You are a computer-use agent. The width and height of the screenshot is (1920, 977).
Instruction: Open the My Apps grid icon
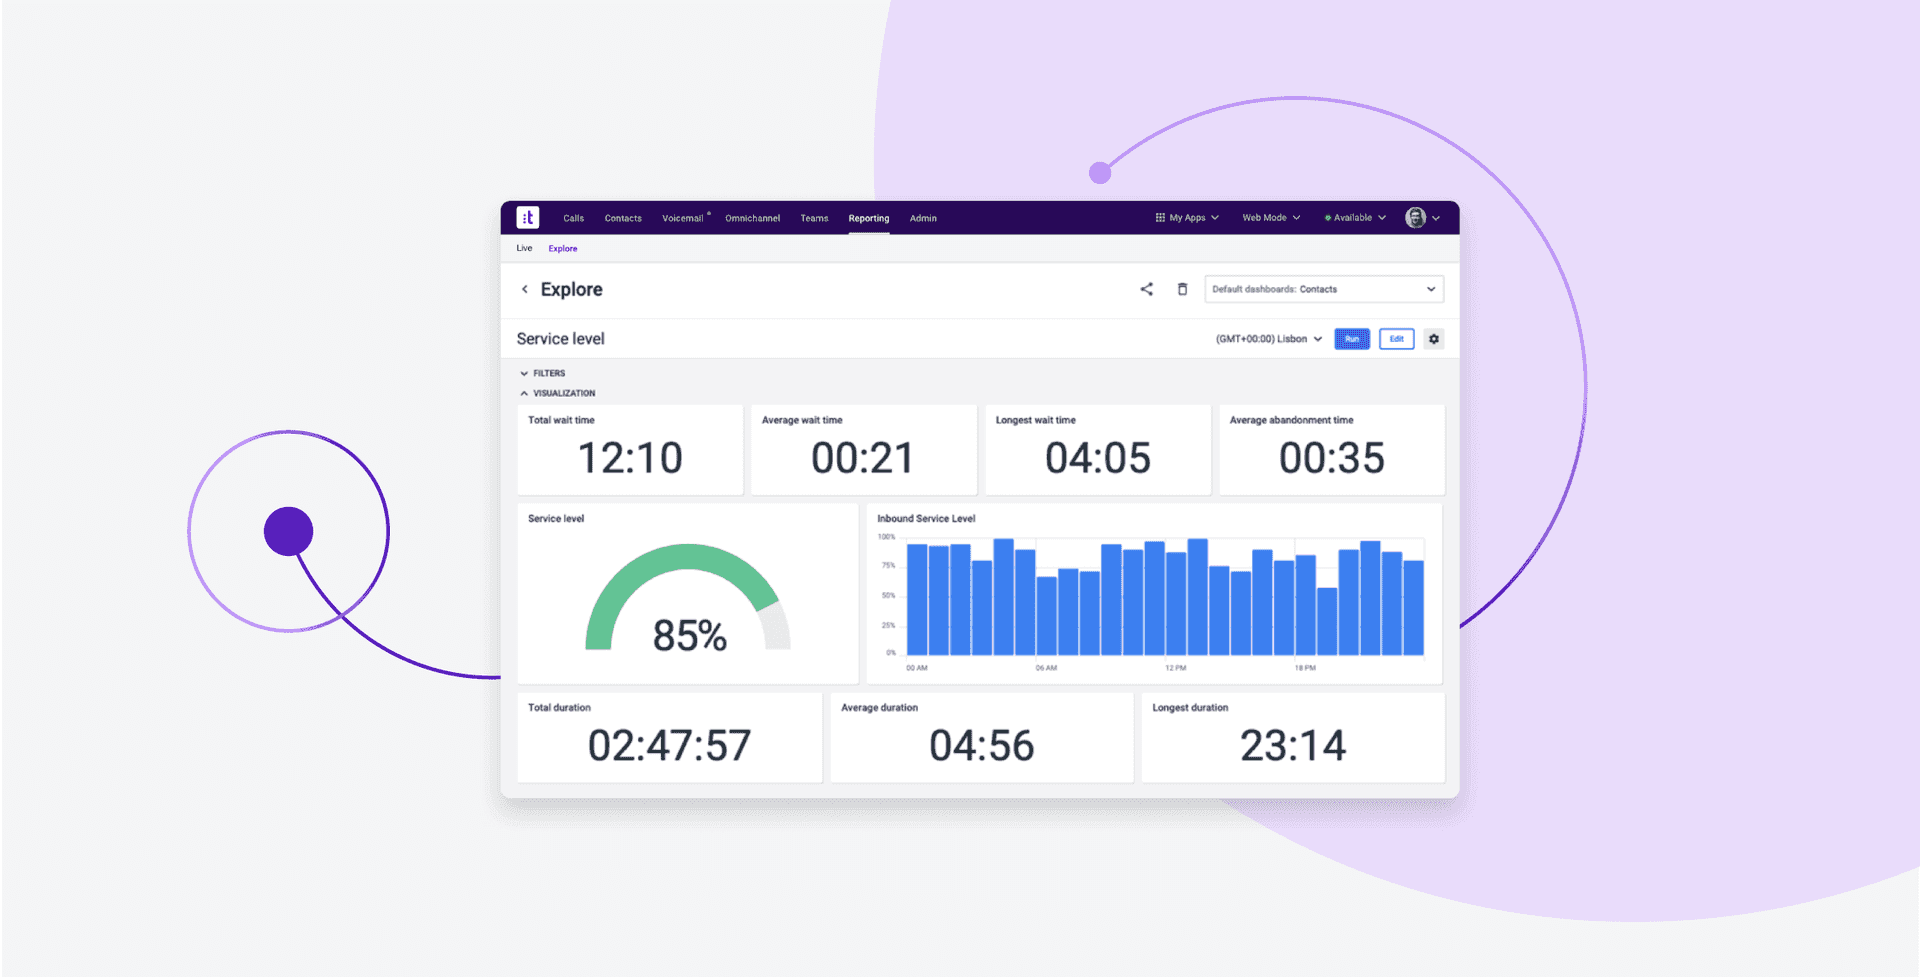[1160, 217]
